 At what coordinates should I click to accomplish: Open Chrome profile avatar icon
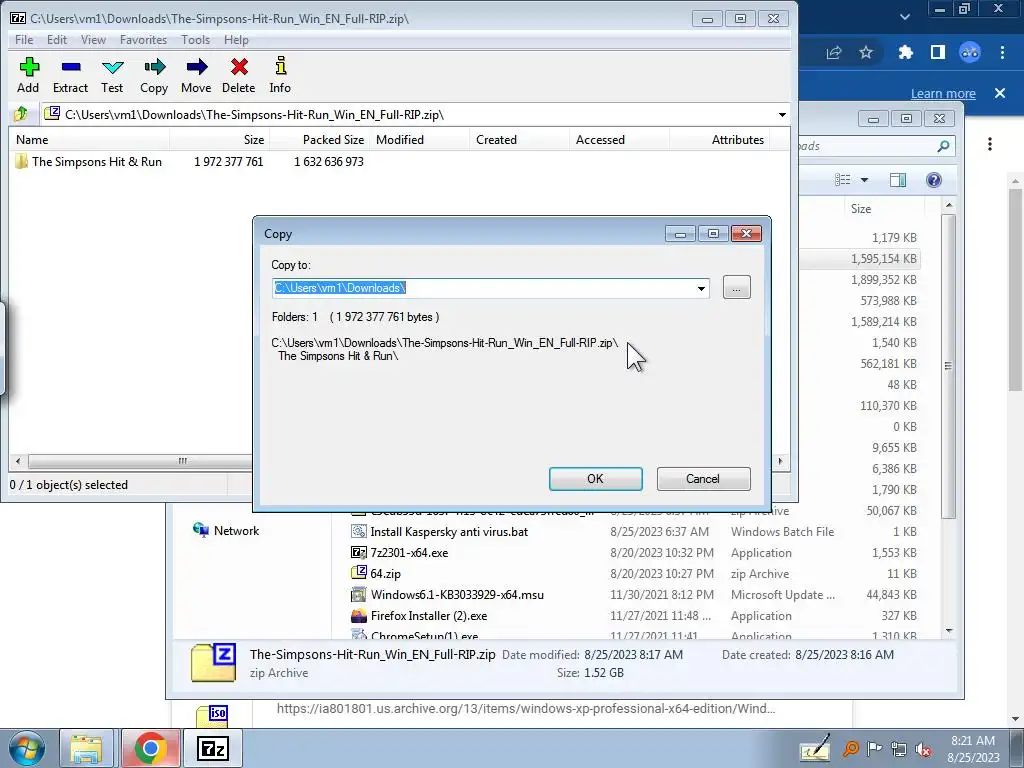point(970,52)
